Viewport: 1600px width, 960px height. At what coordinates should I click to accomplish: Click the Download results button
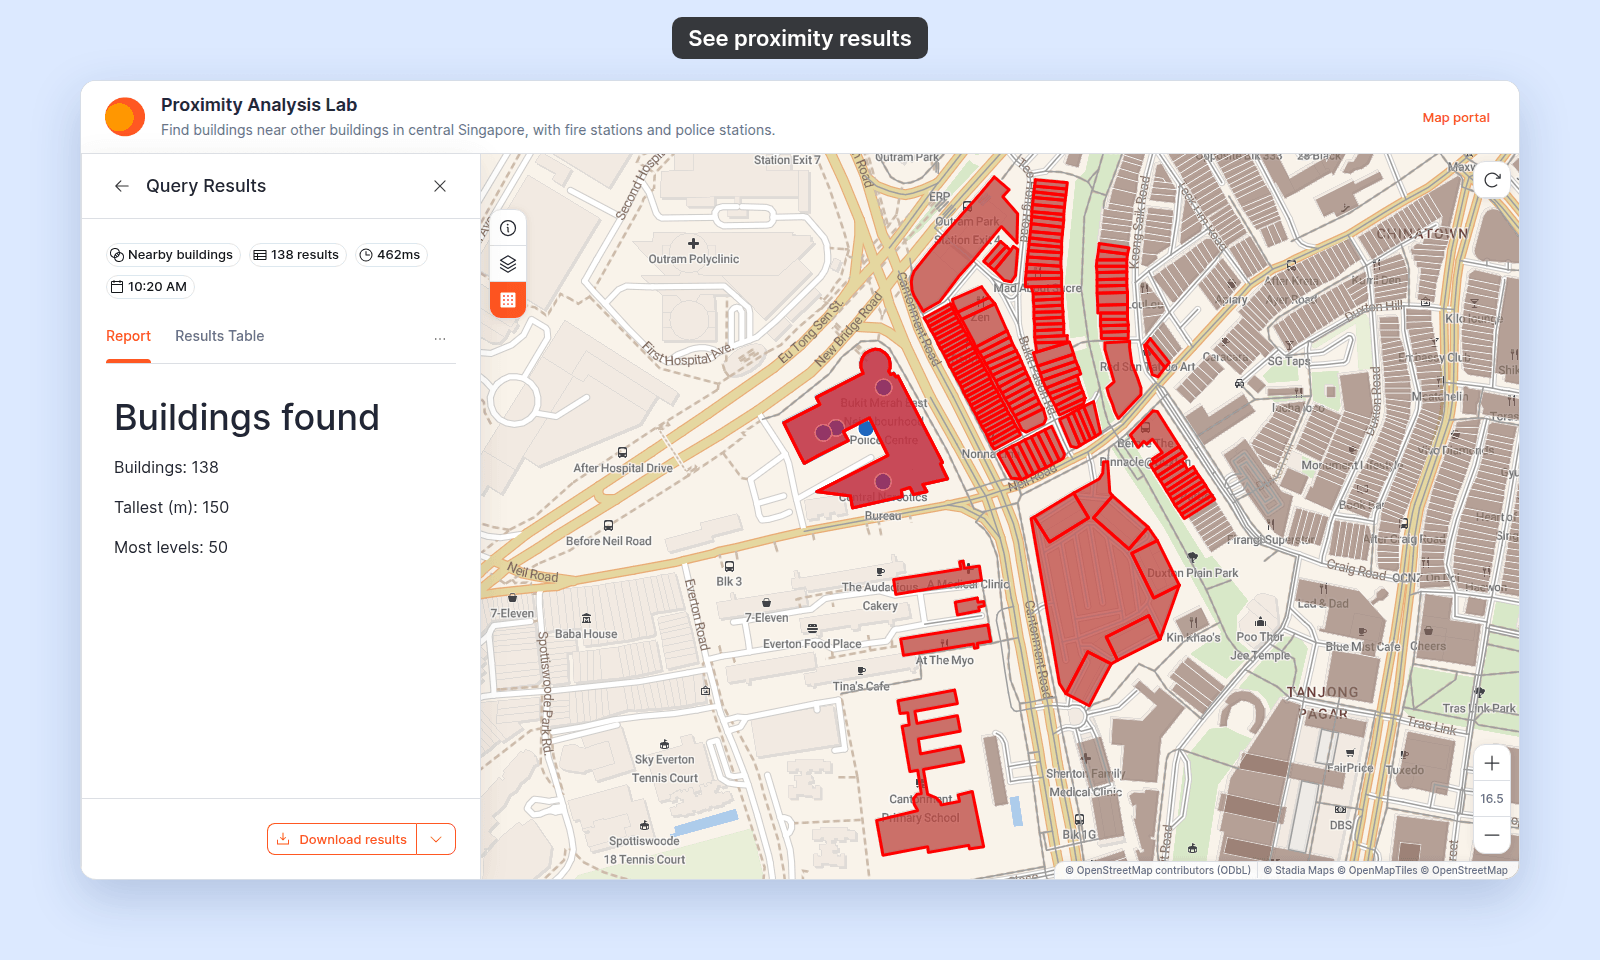point(342,839)
